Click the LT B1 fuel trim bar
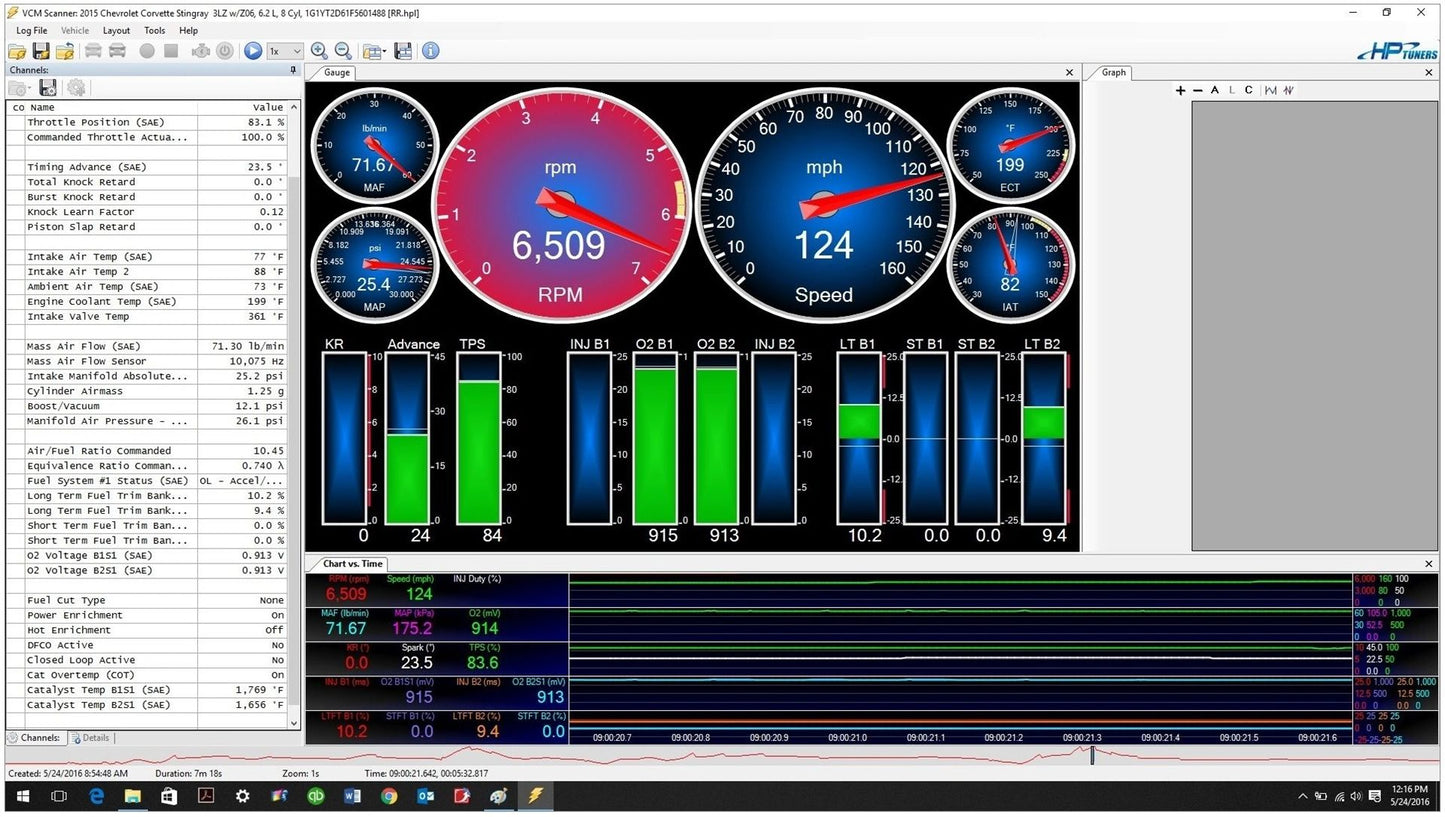The height and width of the screenshot is (817, 1445). pyautogui.click(x=859, y=439)
